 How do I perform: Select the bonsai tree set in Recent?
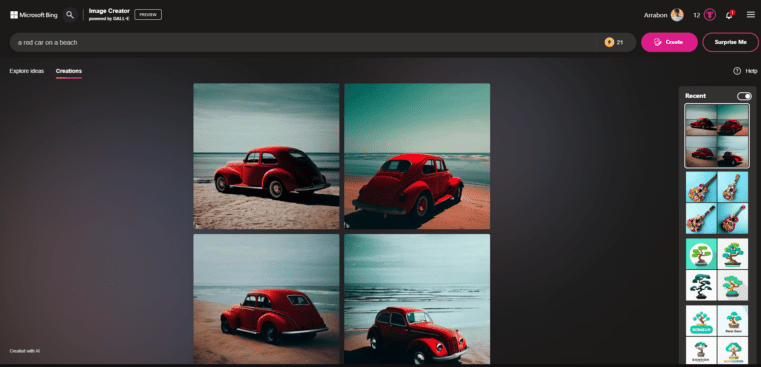click(x=717, y=269)
